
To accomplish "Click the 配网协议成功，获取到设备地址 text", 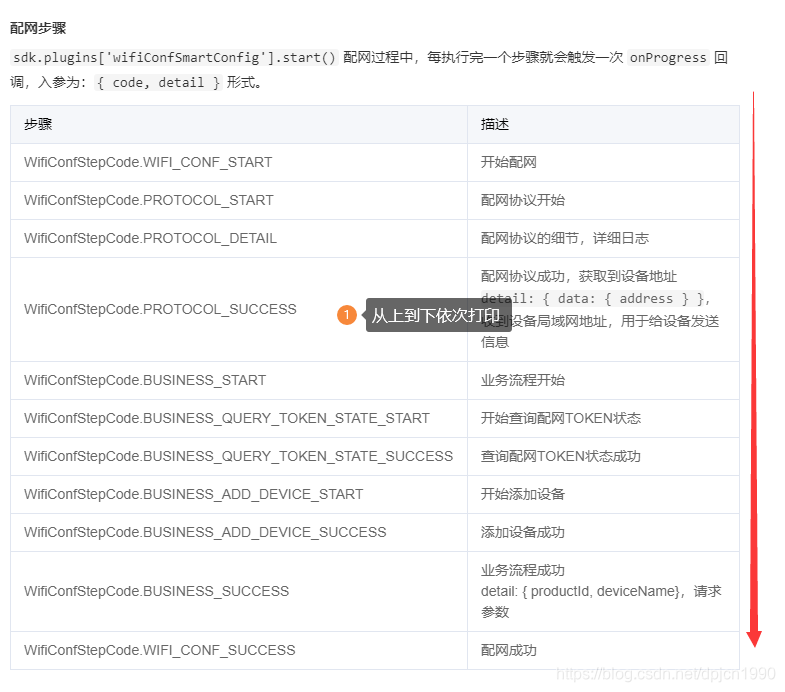I will pyautogui.click(x=579, y=276).
